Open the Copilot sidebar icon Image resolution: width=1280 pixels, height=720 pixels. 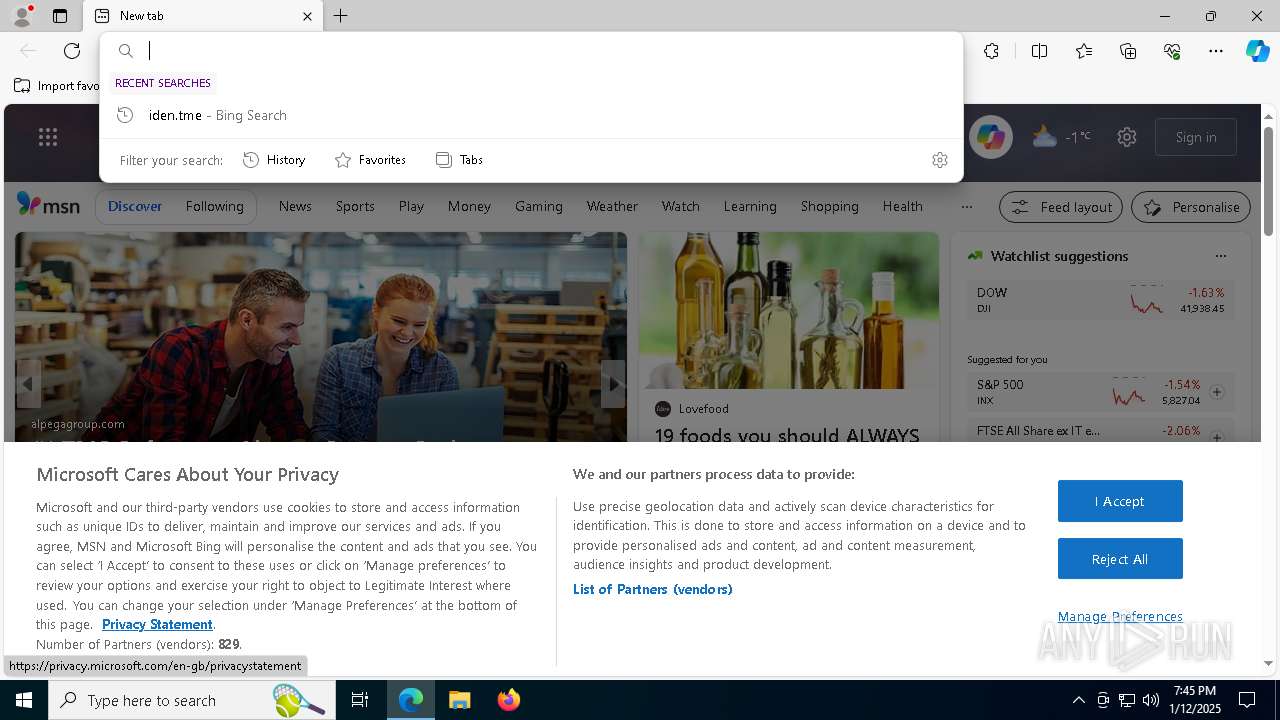click(1257, 51)
